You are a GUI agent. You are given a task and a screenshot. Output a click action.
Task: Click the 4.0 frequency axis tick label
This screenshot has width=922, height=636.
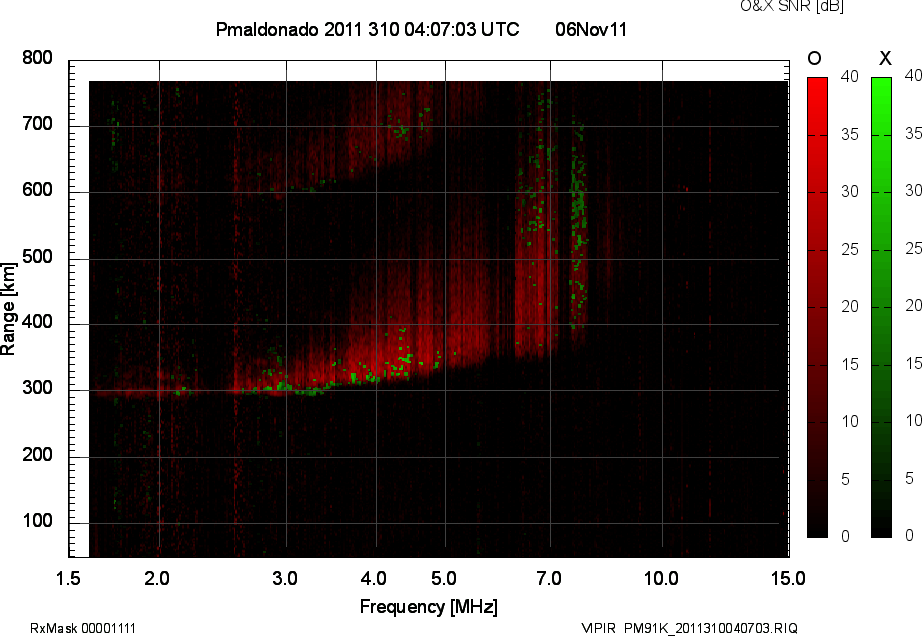[x=373, y=578]
